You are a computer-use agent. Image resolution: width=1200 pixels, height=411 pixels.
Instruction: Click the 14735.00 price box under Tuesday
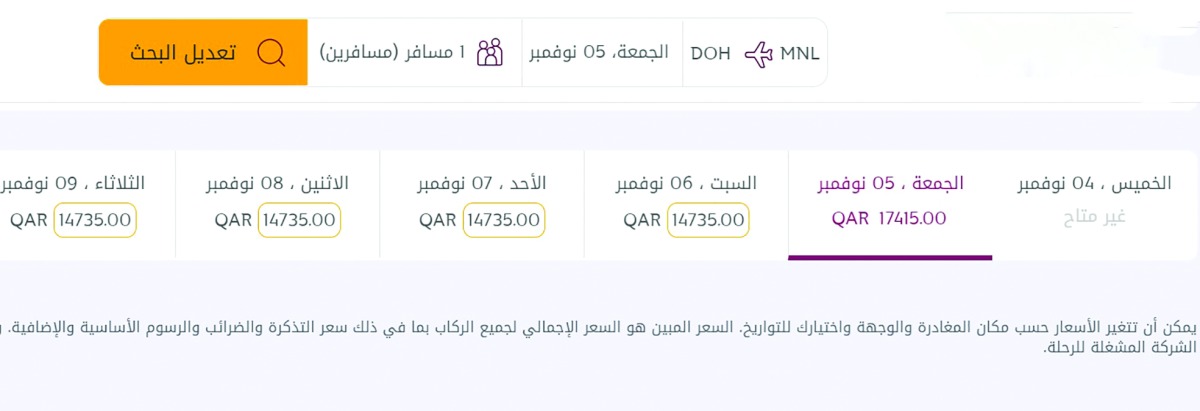[95, 220]
